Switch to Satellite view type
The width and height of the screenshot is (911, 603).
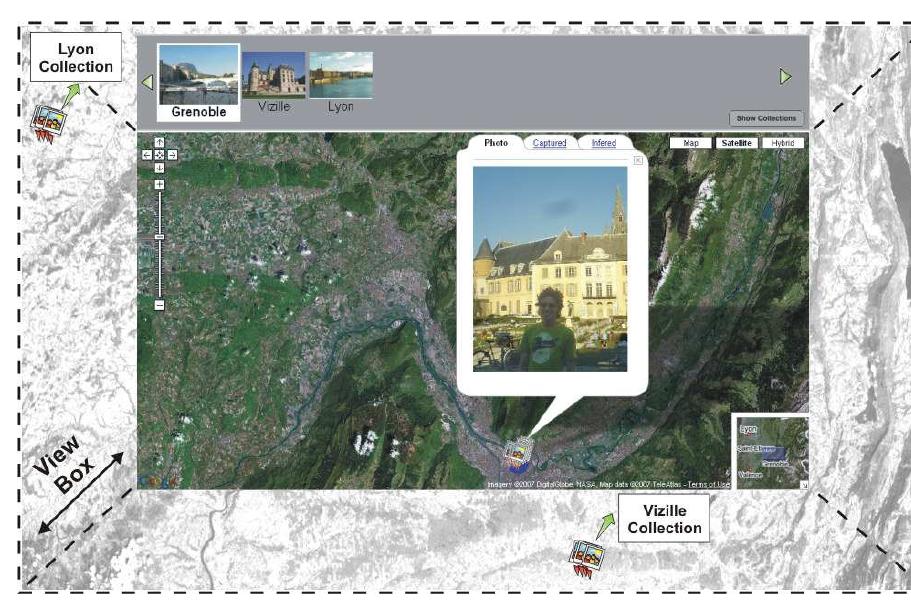pos(737,143)
